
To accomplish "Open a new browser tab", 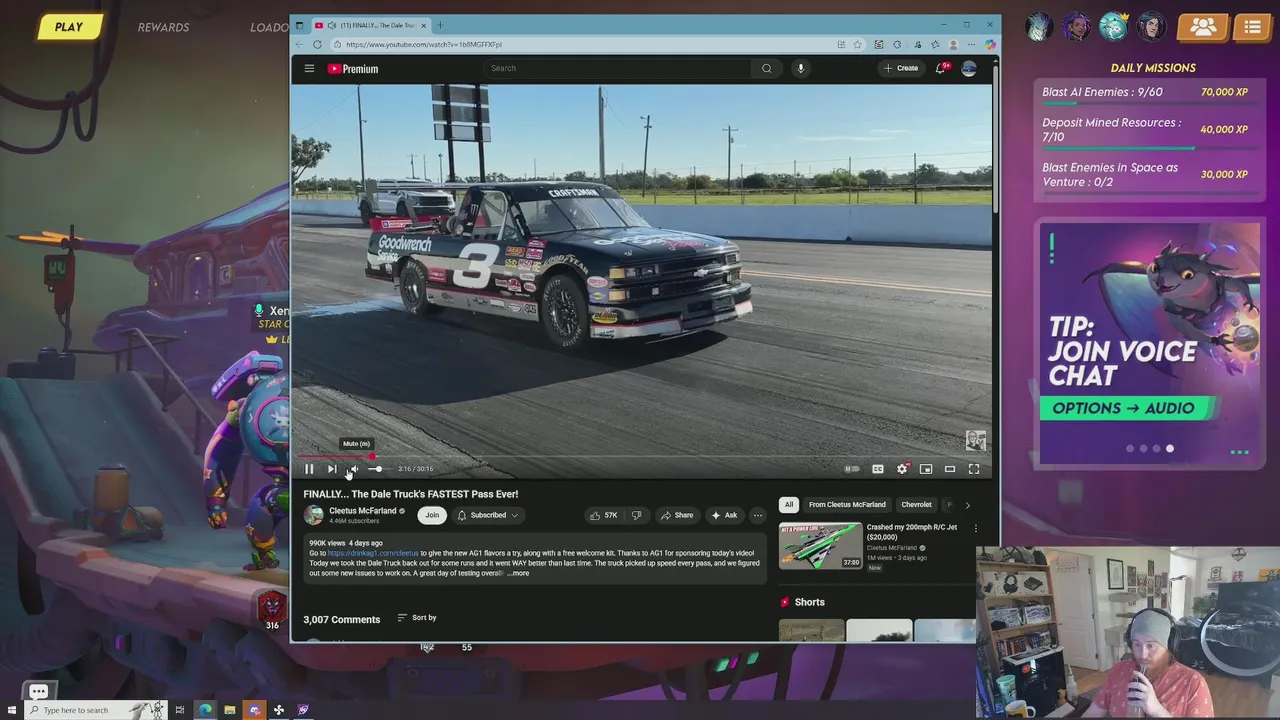I will coord(440,25).
